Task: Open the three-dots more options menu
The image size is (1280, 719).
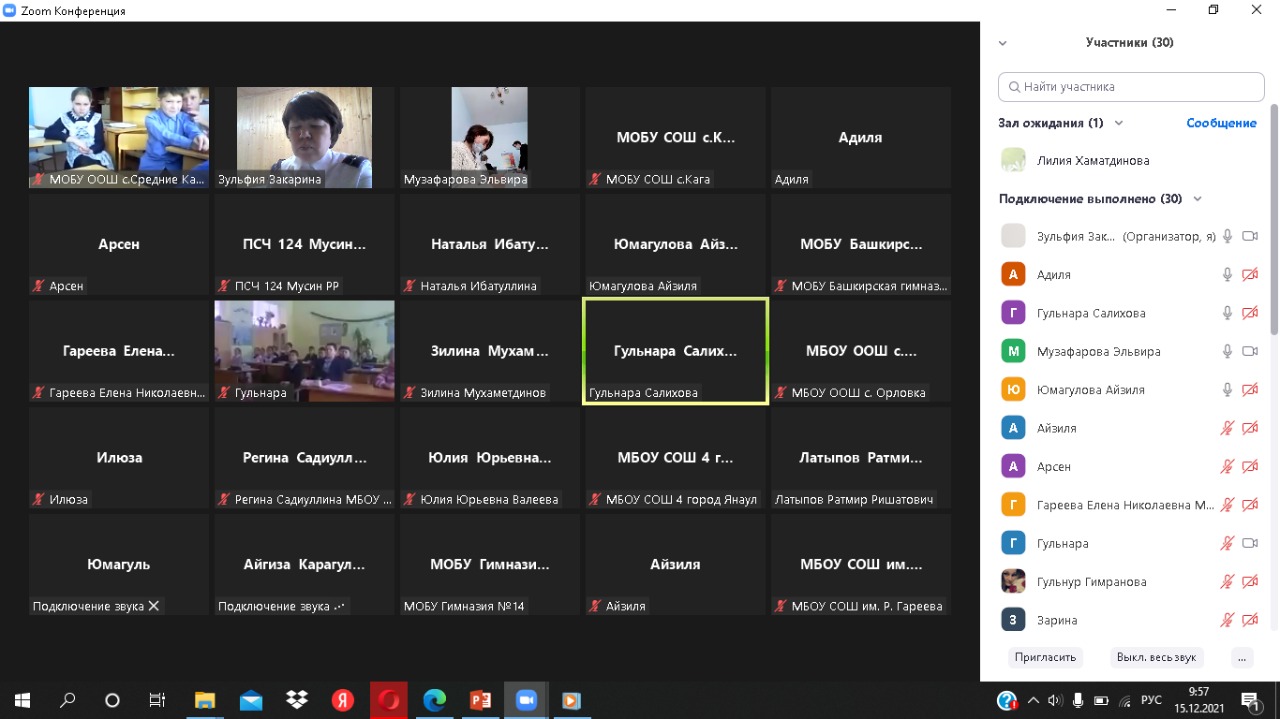Action: 1241,657
